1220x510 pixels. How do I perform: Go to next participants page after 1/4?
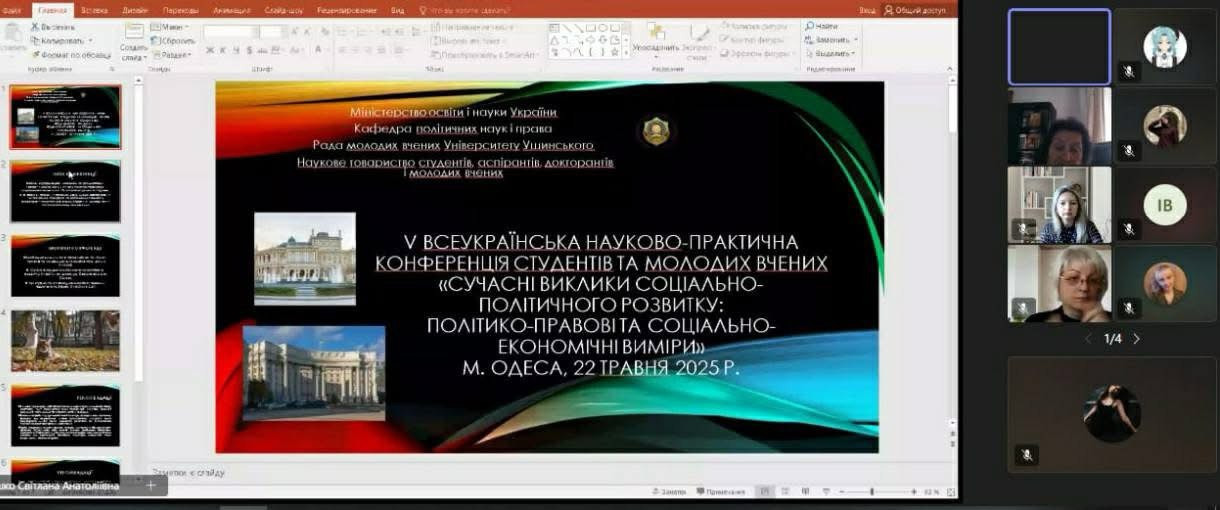(1136, 339)
